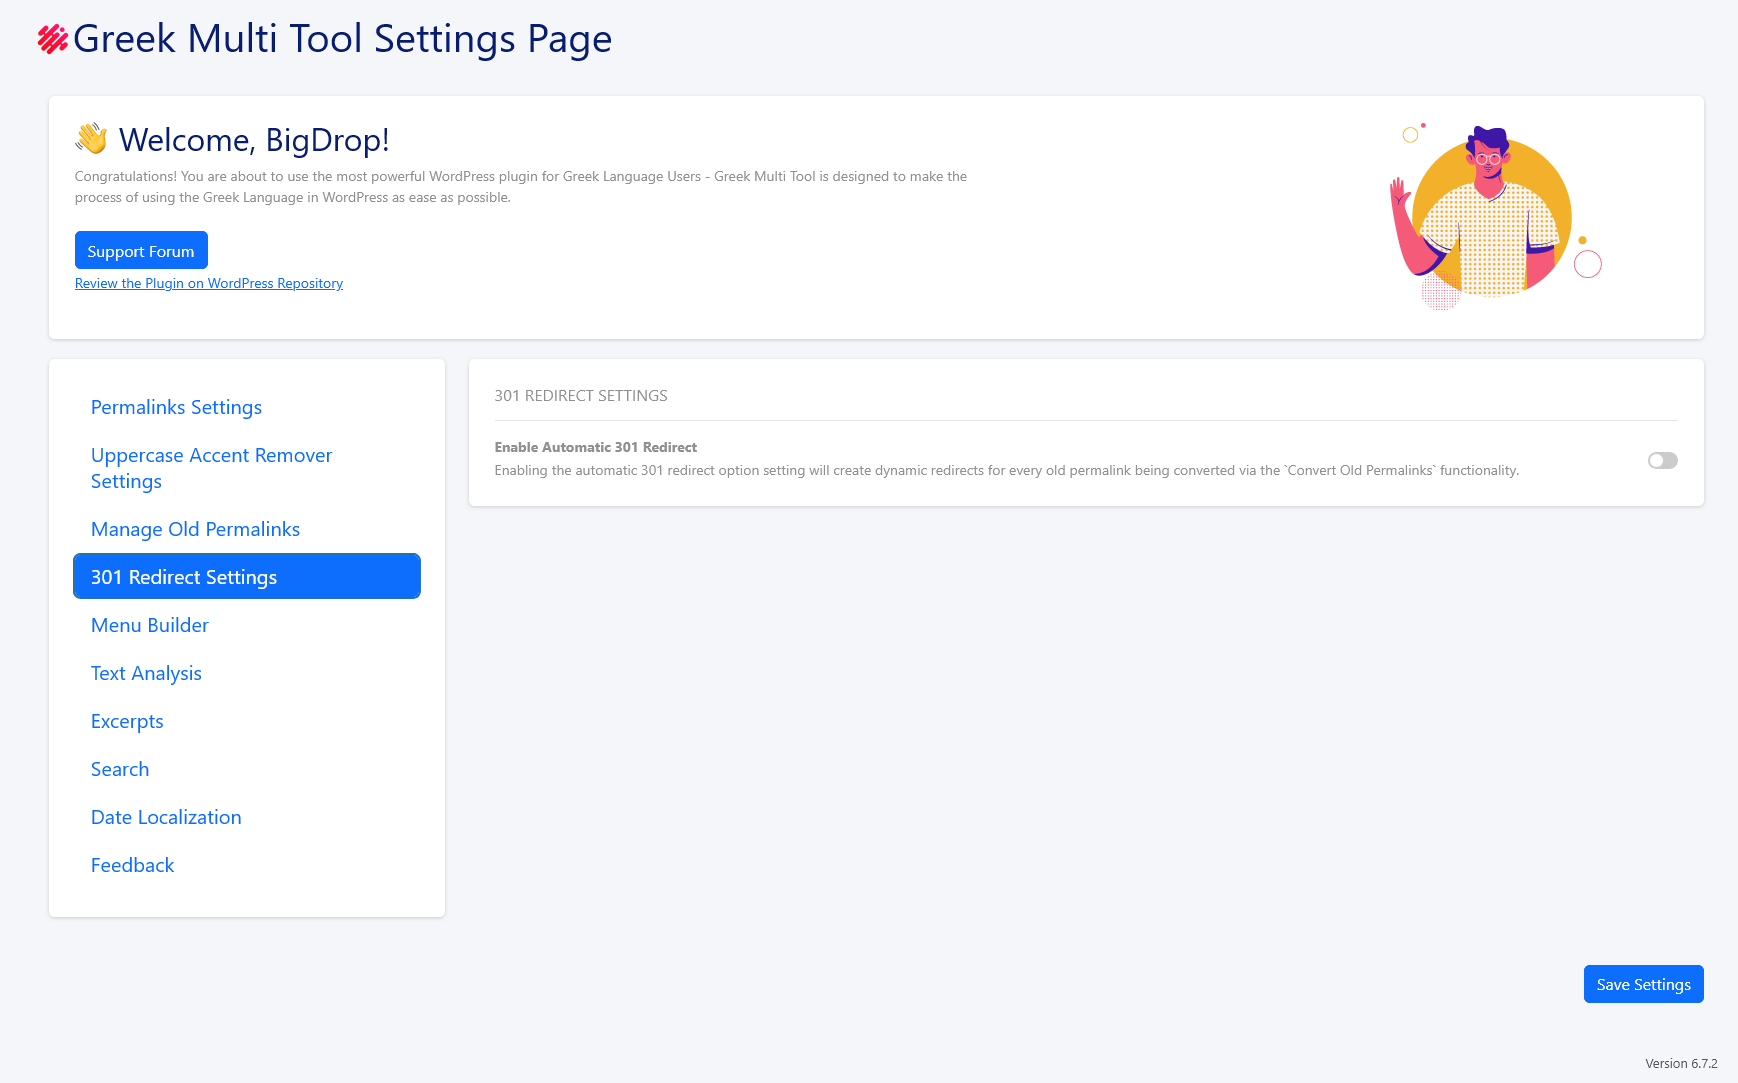Click the 301 REDIRECT SETTINGS heading
1738x1083 pixels.
(581, 395)
